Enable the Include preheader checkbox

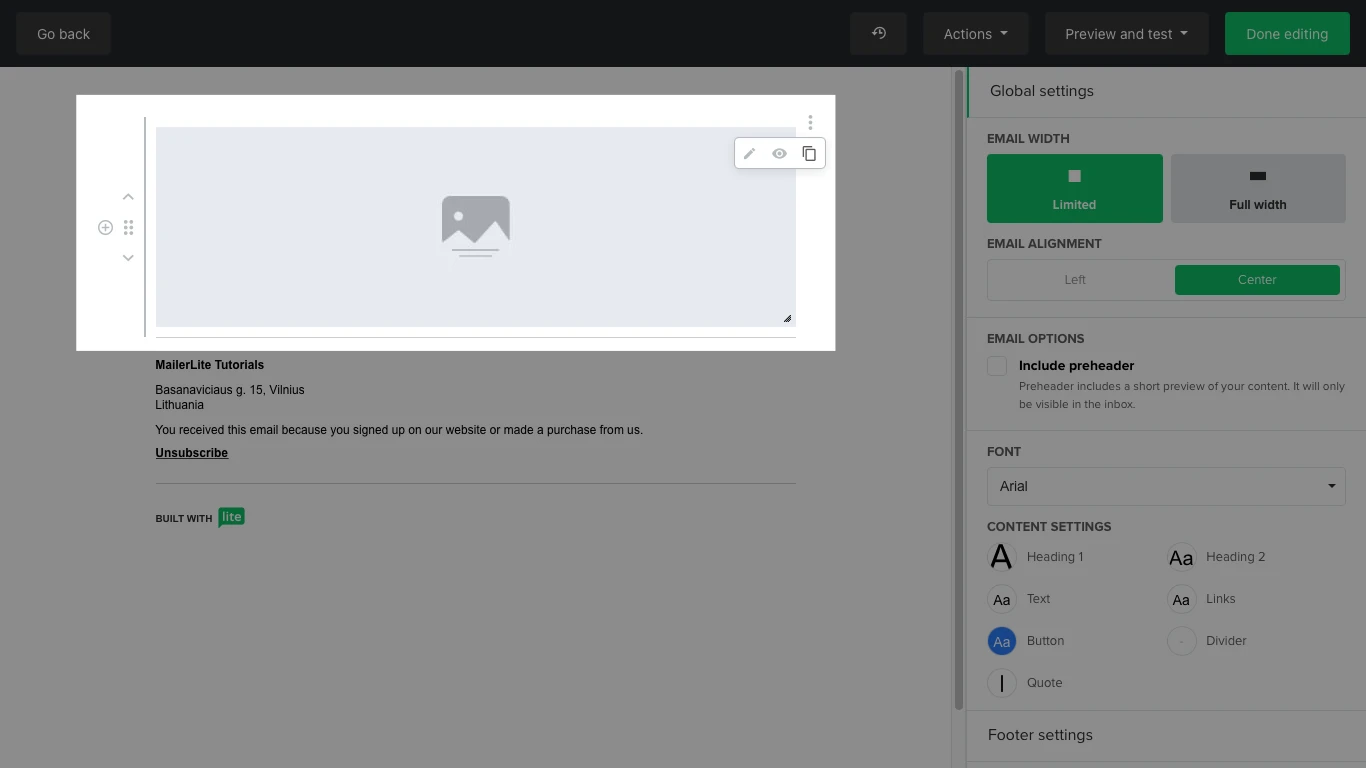pyautogui.click(x=997, y=366)
